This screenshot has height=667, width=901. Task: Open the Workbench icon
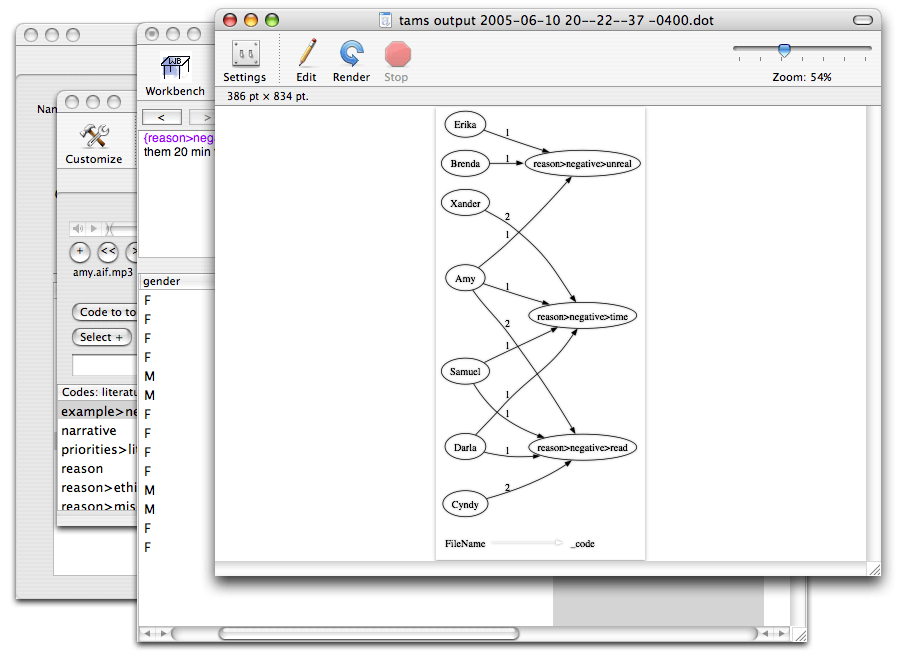[x=175, y=68]
